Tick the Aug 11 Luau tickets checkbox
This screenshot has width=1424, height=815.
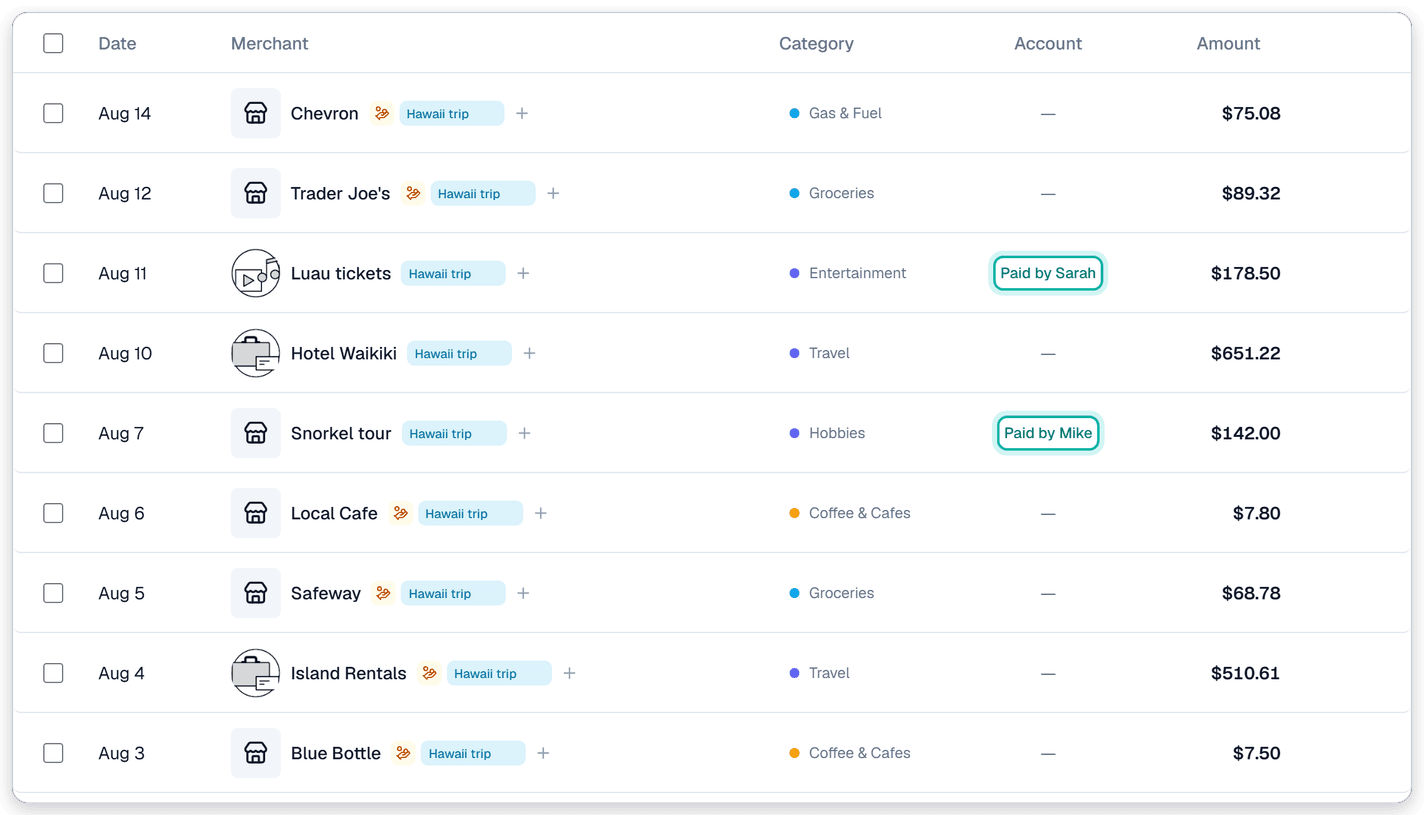53,273
